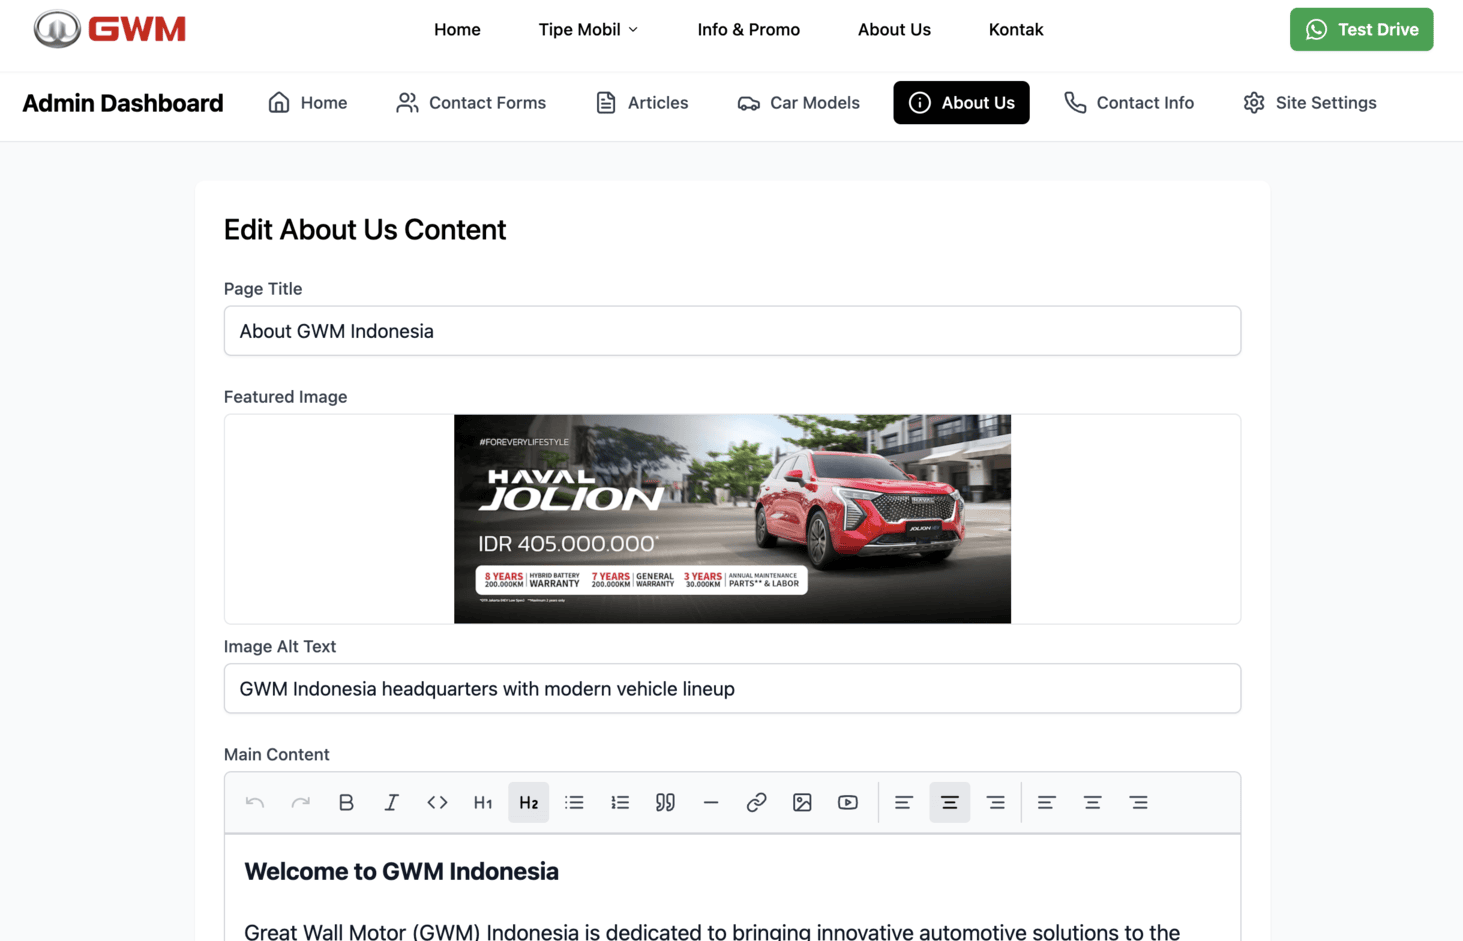Insert an image into Main Content
This screenshot has width=1463, height=941.
coord(802,802)
